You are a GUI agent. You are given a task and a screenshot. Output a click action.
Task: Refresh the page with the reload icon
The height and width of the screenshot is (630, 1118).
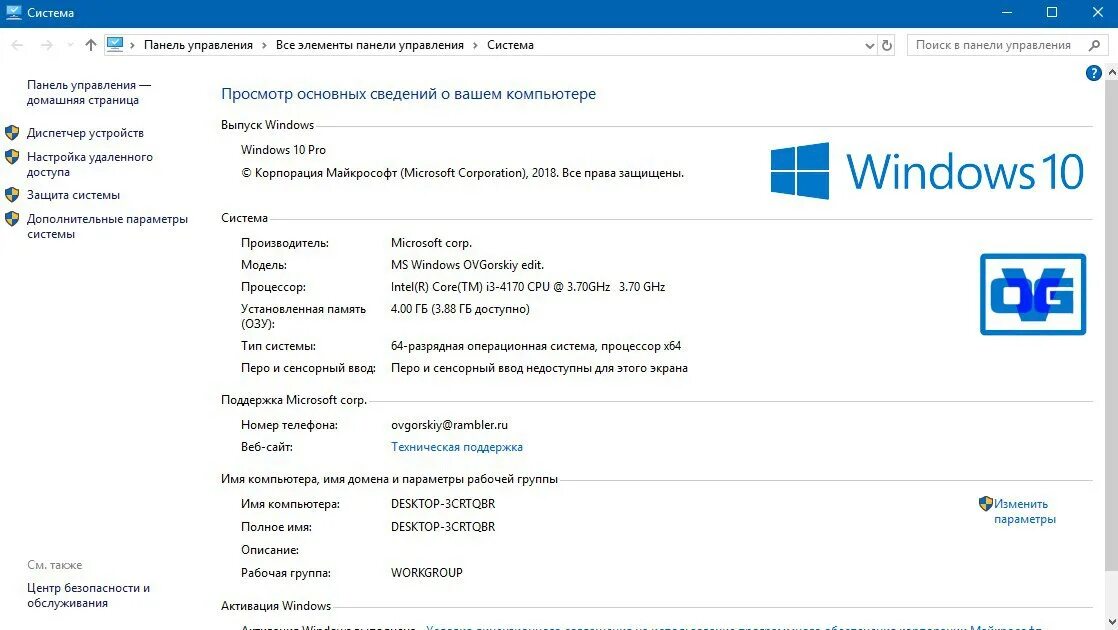pyautogui.click(x=887, y=45)
